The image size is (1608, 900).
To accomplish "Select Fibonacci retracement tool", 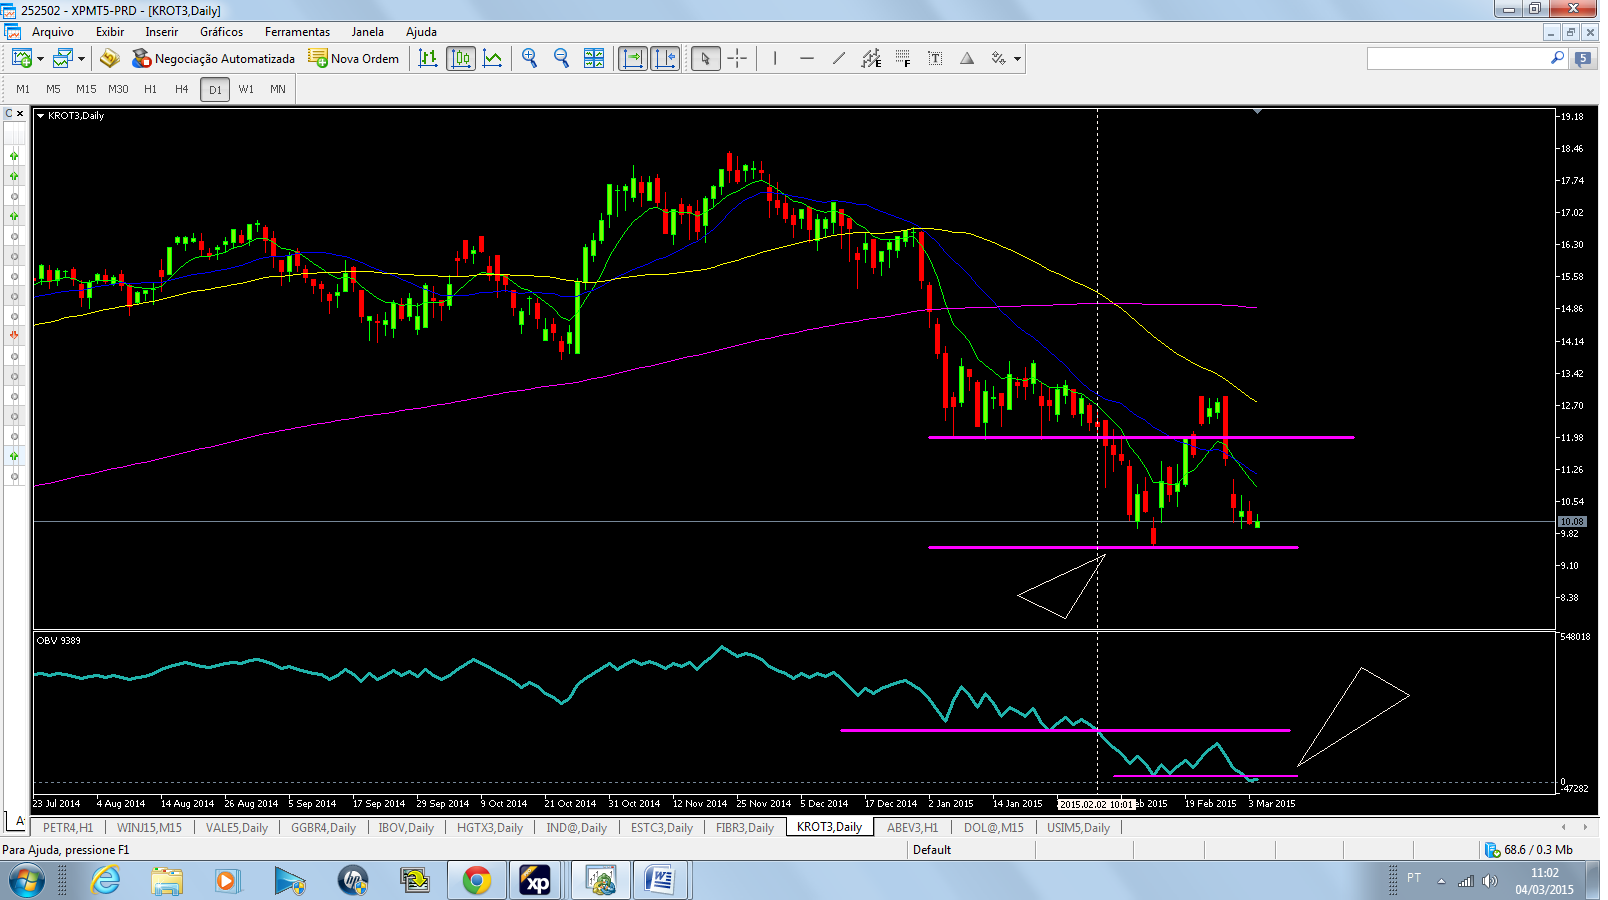I will tap(903, 59).
